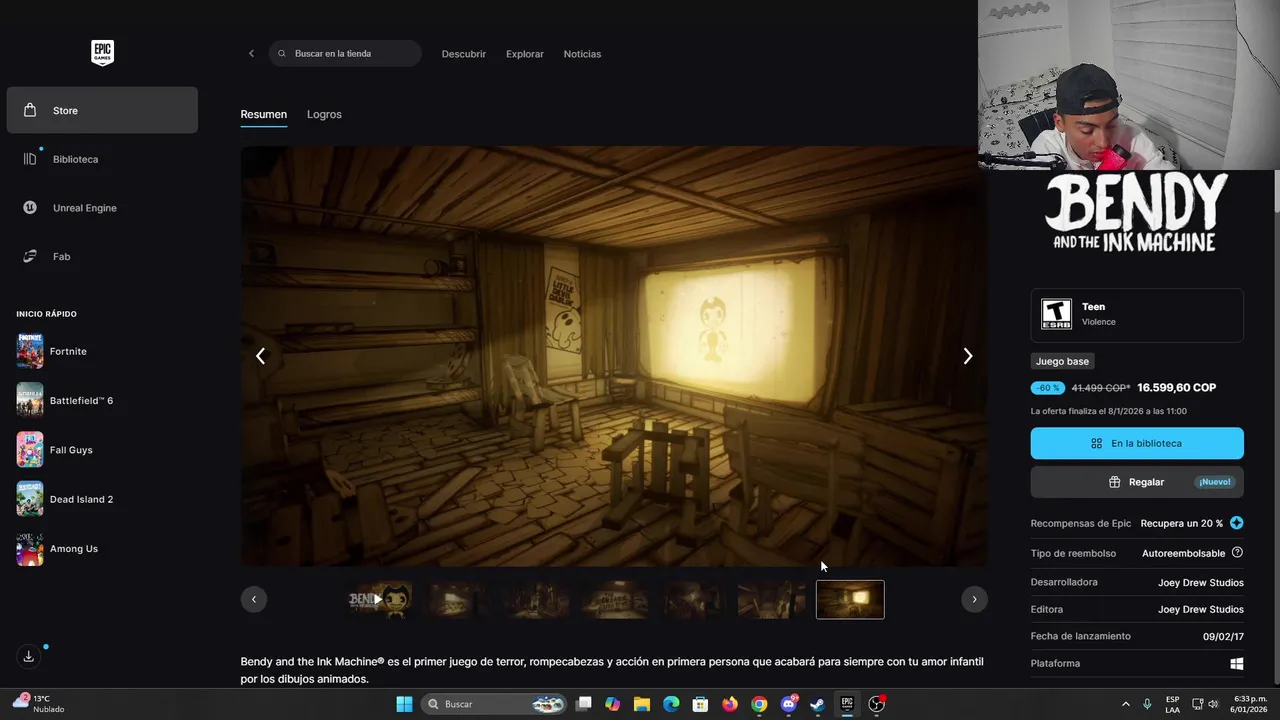Move thumbnail strip to the right

click(x=974, y=599)
